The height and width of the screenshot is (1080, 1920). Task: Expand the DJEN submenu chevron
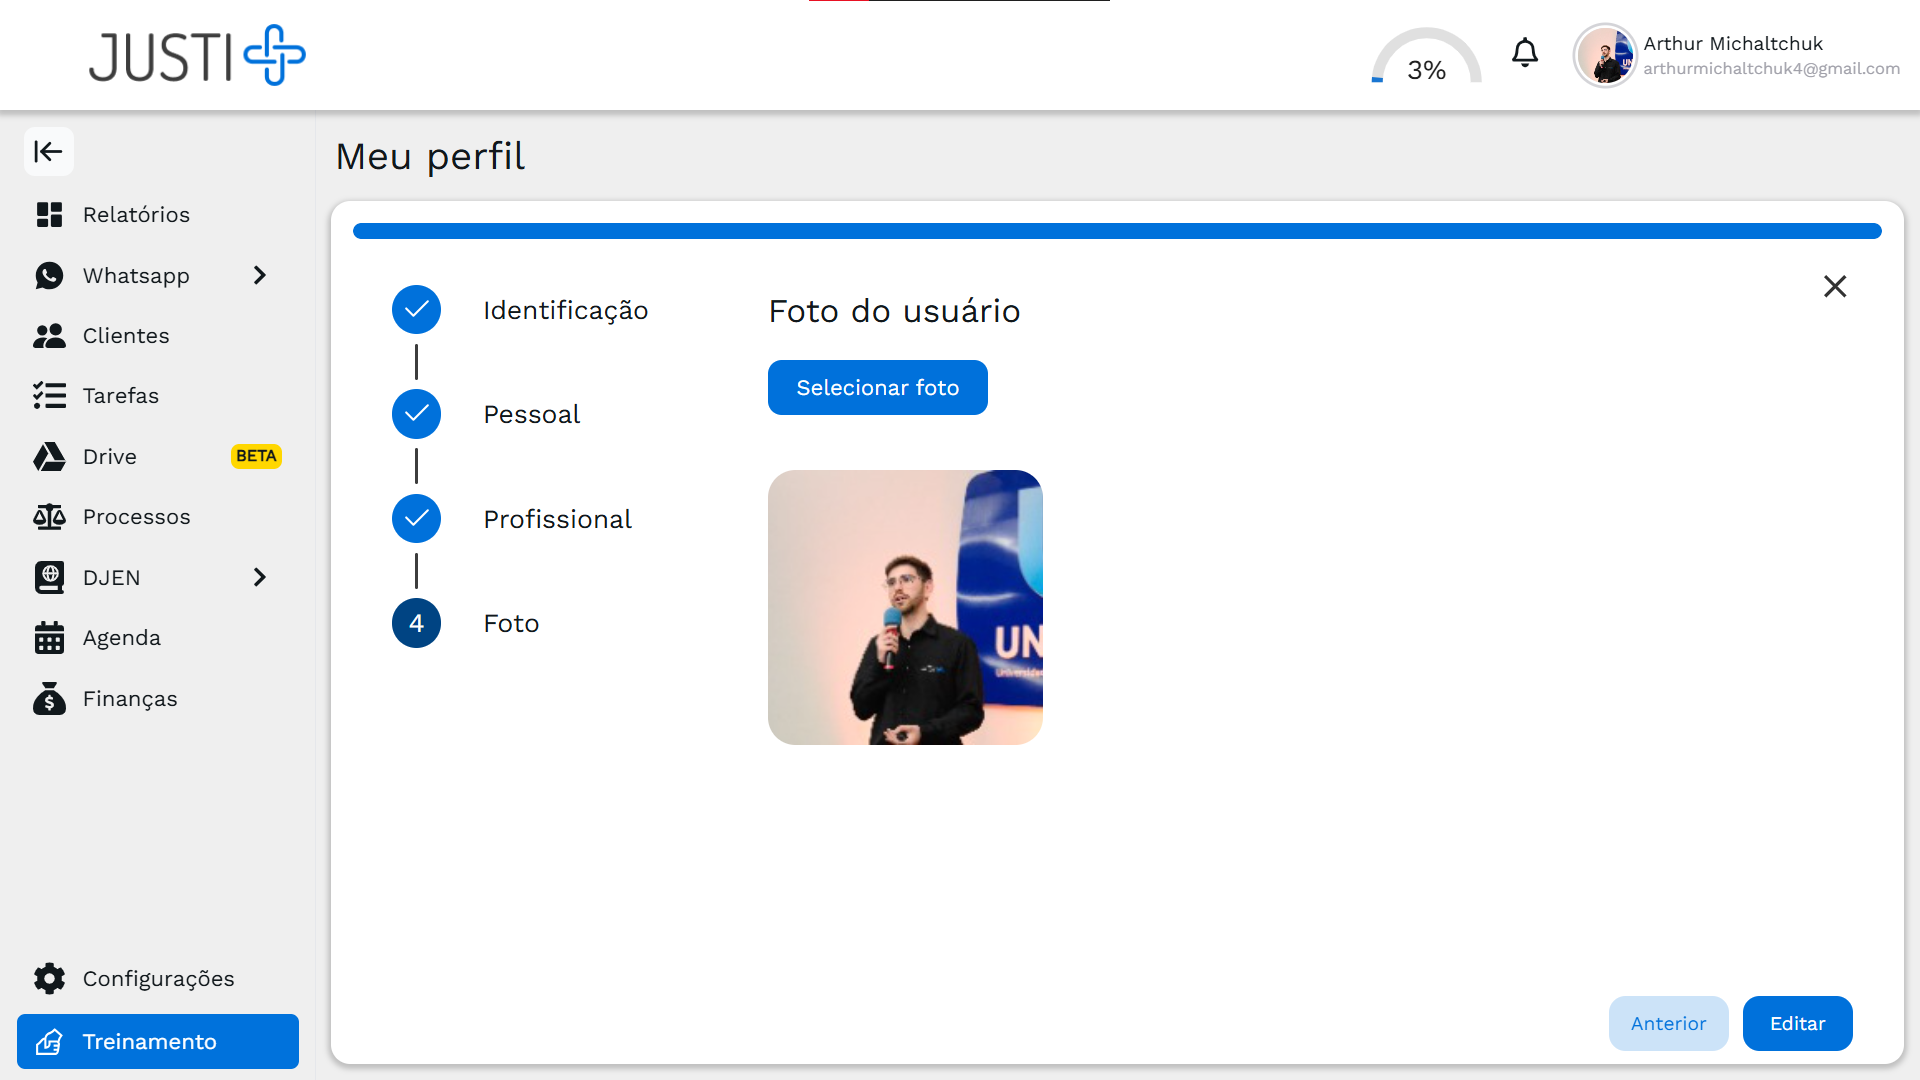[x=260, y=578]
